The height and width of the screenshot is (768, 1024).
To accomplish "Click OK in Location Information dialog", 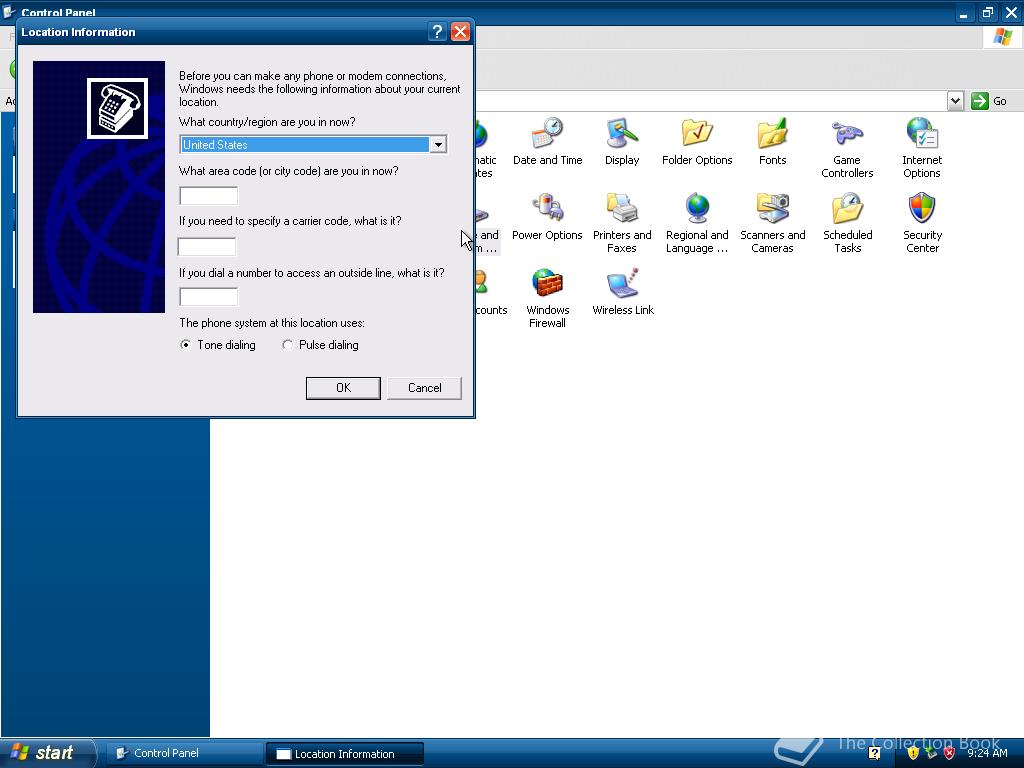I will tap(343, 388).
